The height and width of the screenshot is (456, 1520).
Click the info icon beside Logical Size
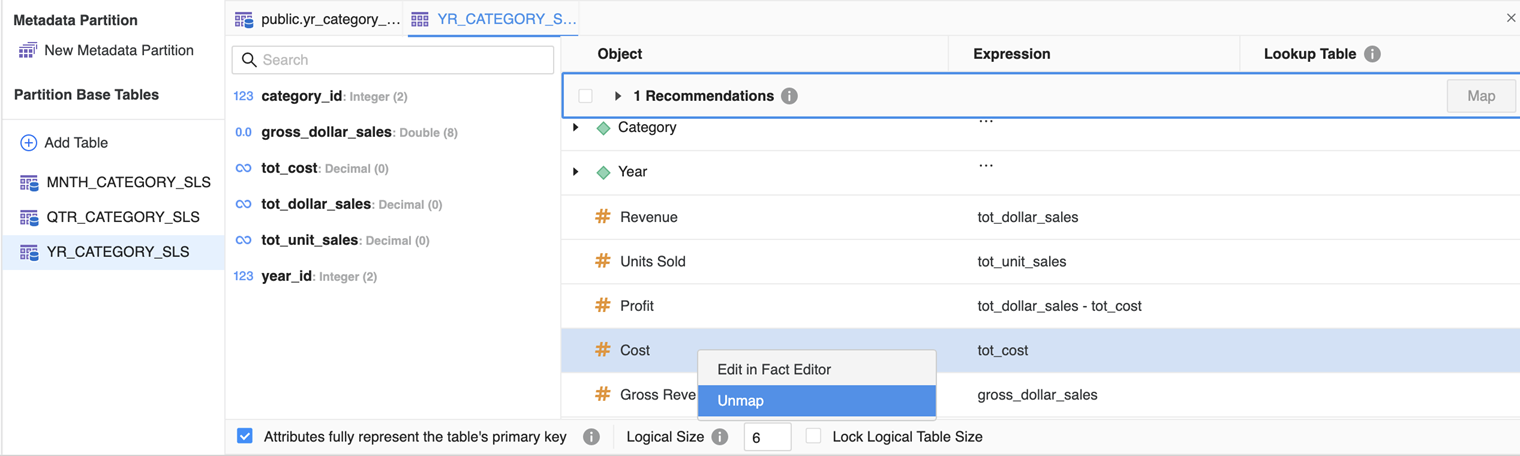[719, 437]
